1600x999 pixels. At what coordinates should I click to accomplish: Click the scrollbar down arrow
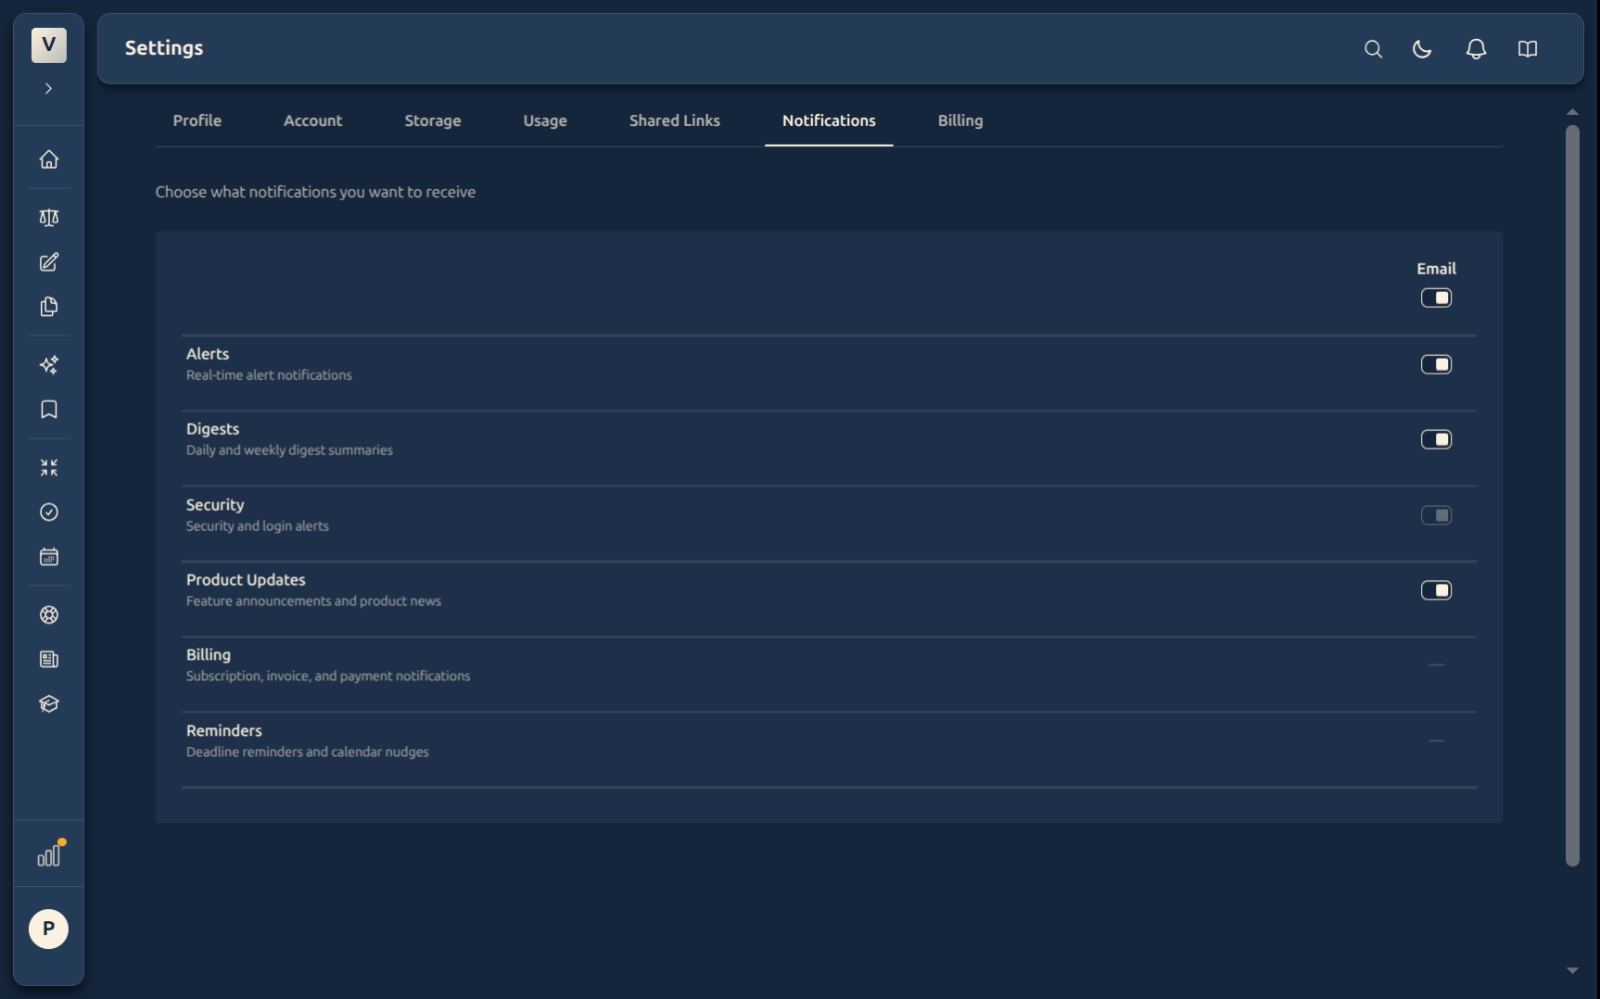click(x=1572, y=970)
